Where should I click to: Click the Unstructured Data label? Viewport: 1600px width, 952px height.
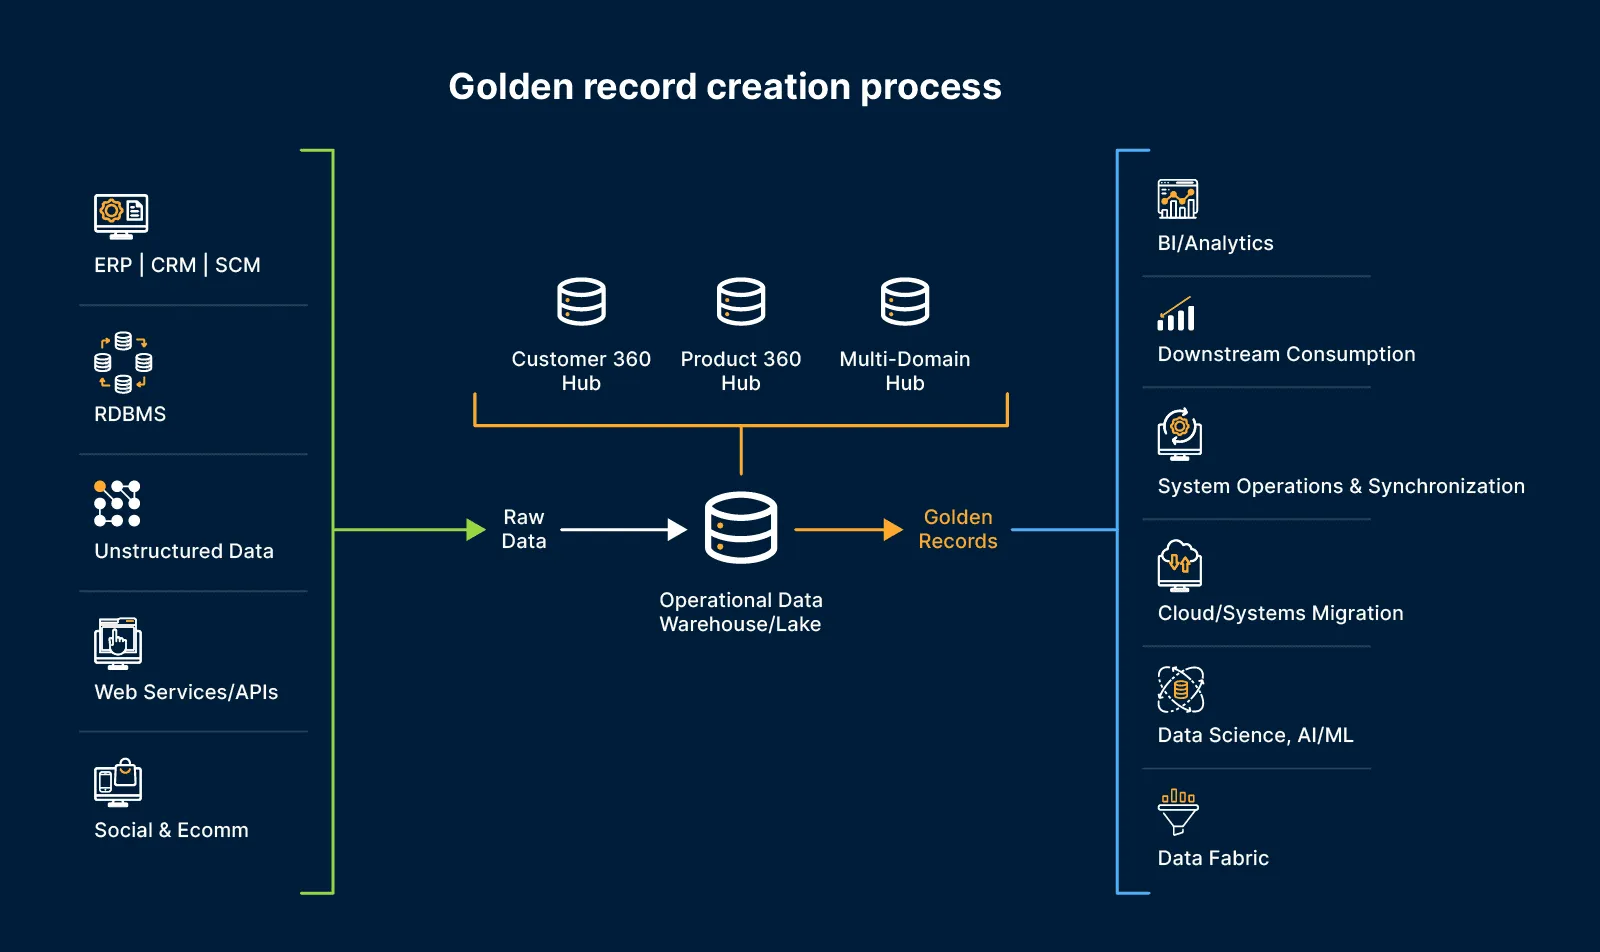(184, 551)
